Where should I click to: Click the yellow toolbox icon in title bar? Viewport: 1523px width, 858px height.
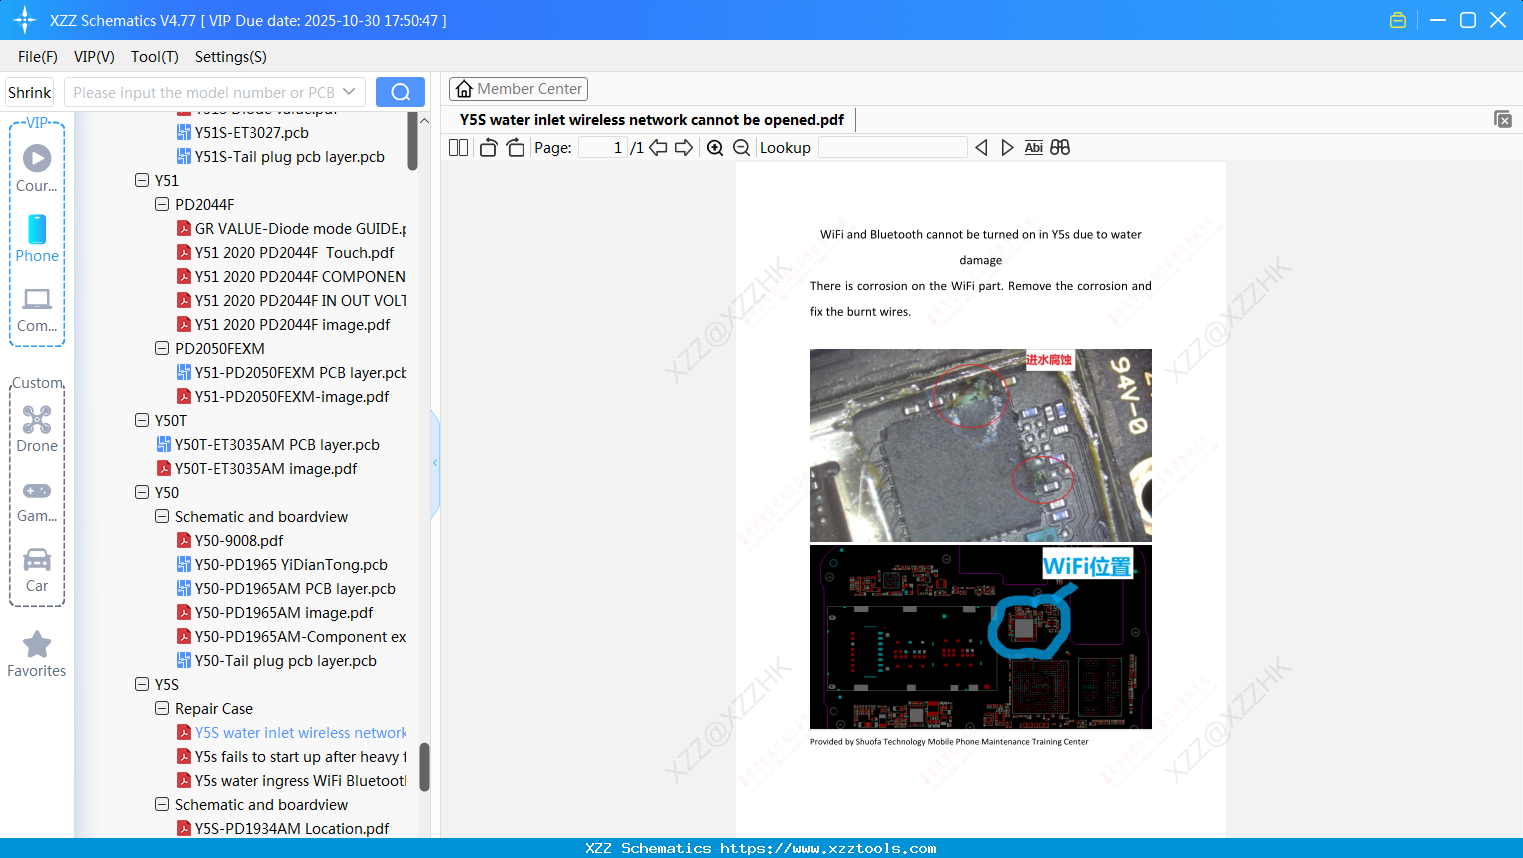1398,20
